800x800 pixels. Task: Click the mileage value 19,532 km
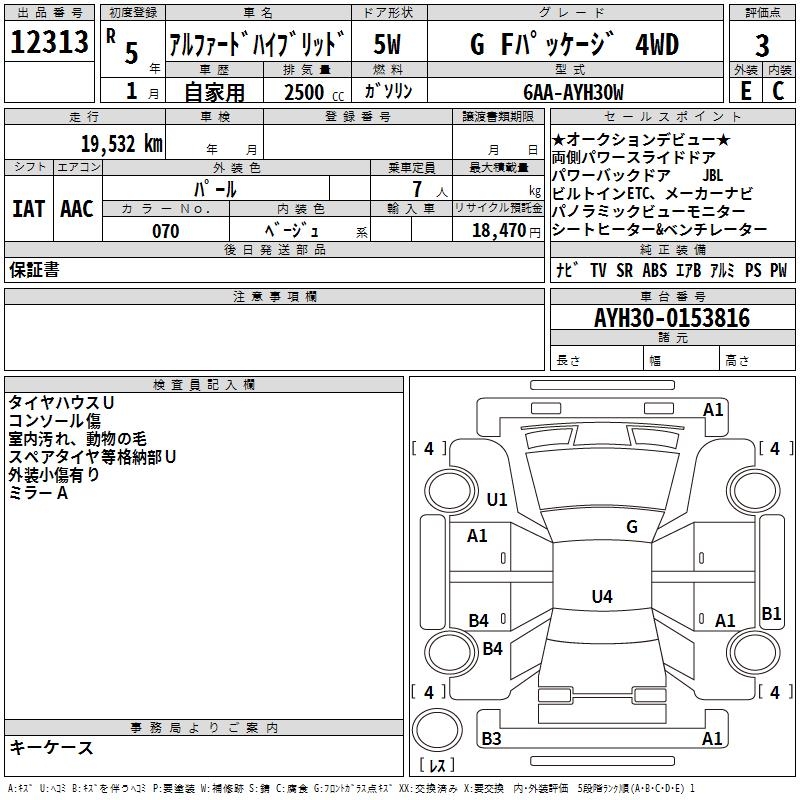[119, 143]
